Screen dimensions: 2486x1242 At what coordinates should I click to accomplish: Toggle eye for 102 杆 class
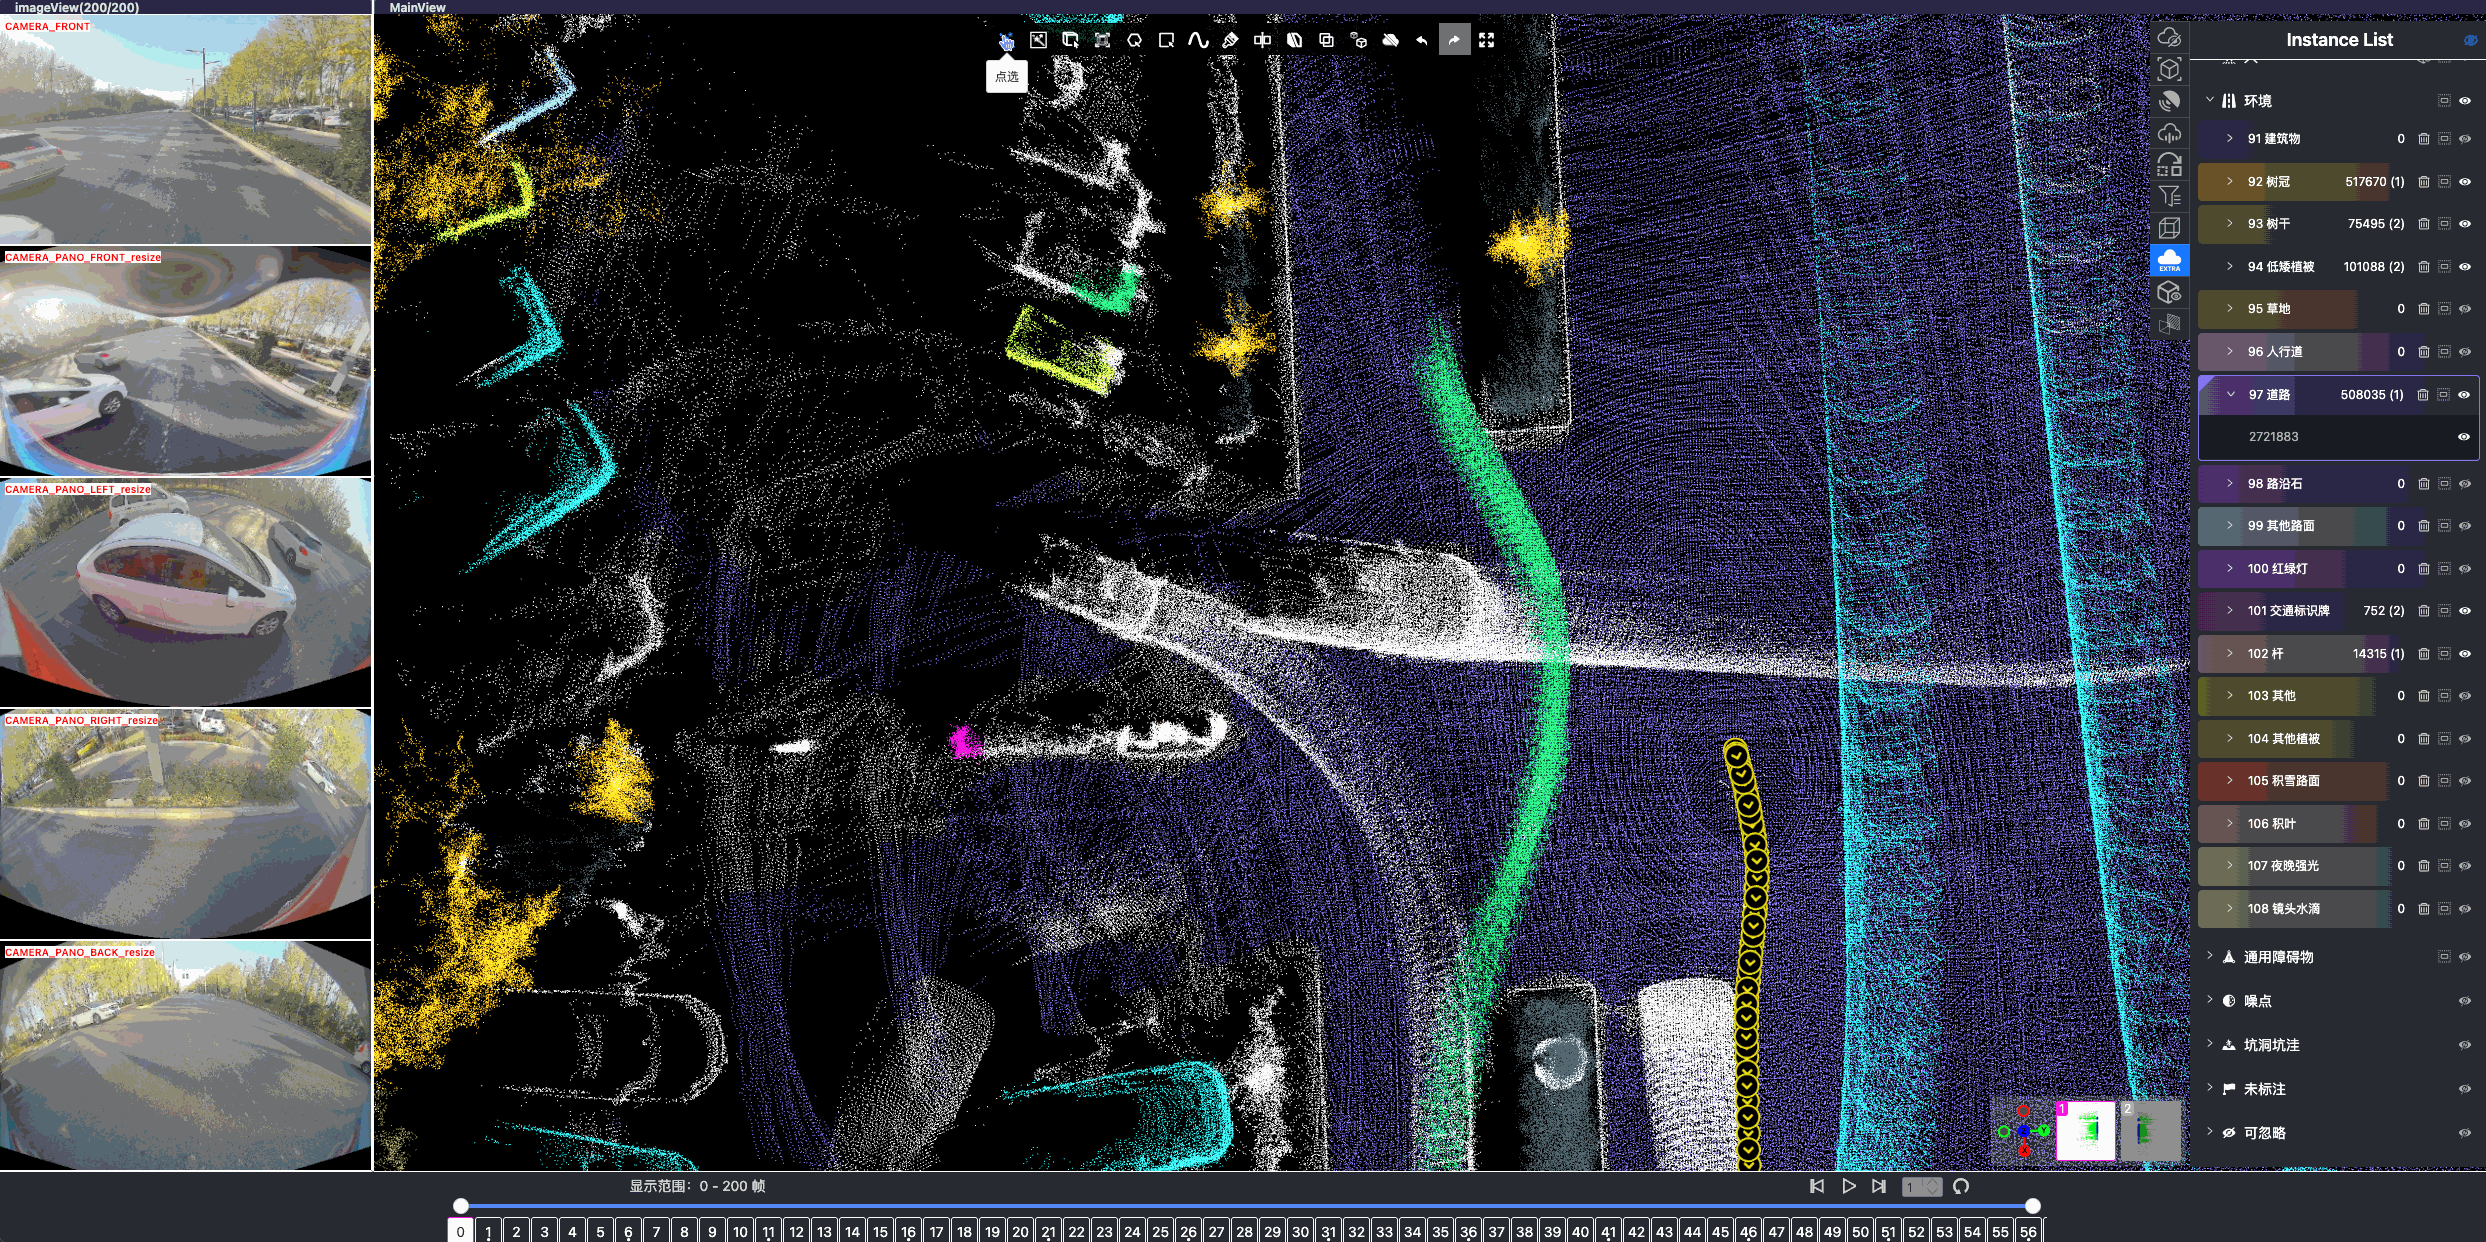tap(2464, 654)
